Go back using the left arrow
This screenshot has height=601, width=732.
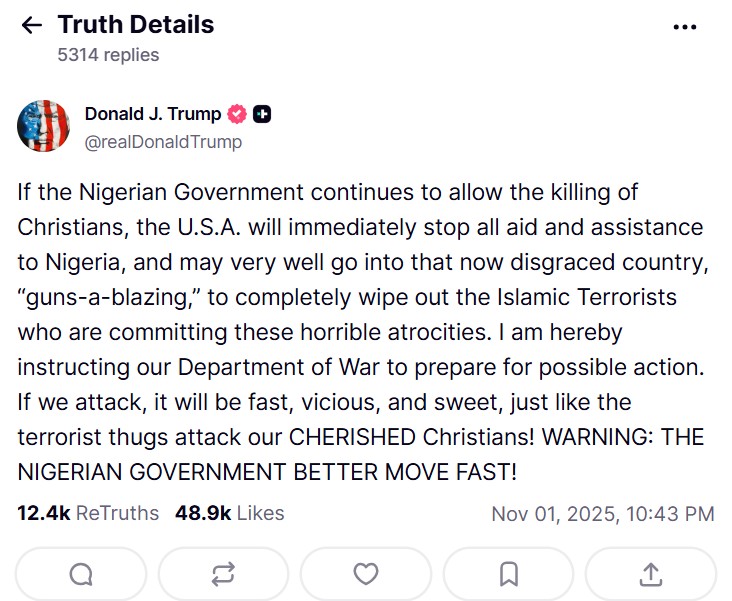click(32, 26)
